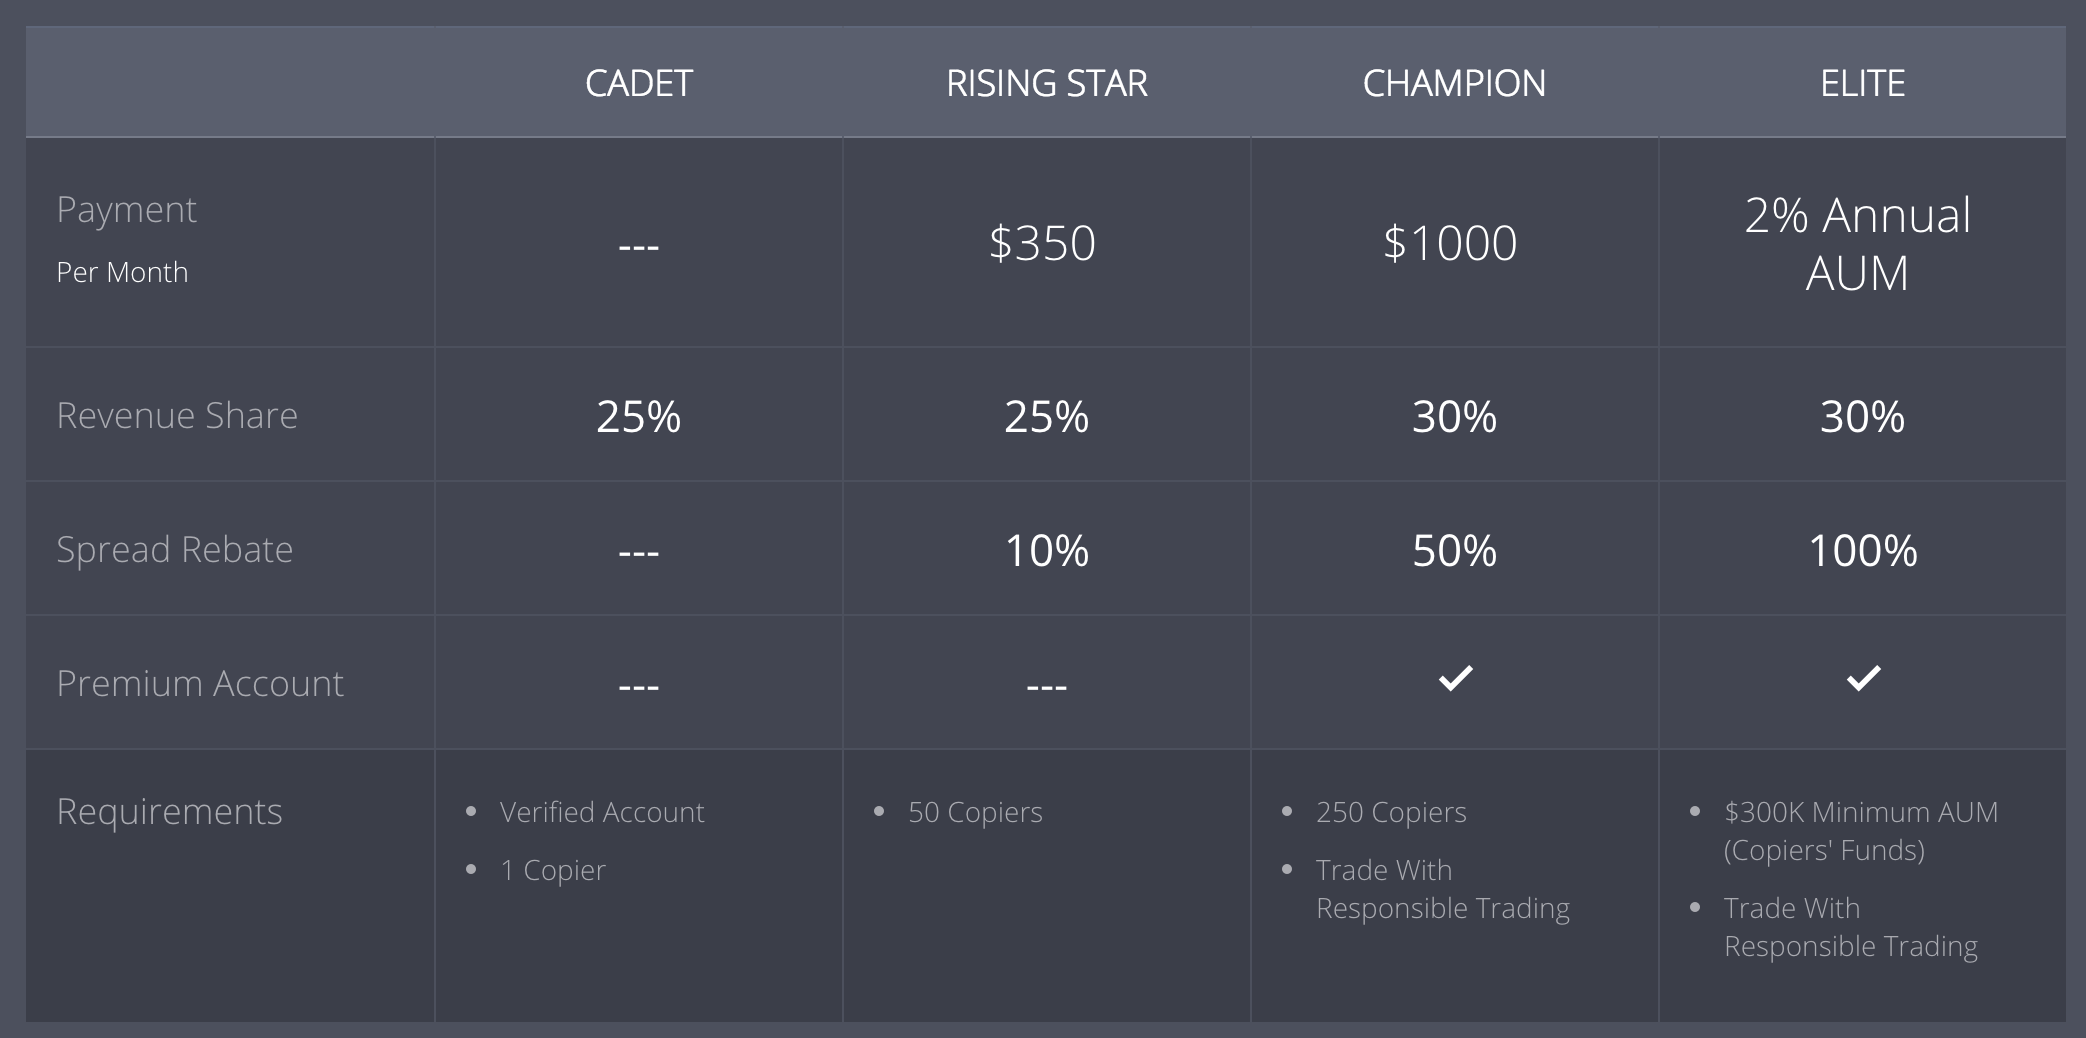Click the Revenue Share row label
2086x1038 pixels.
[177, 415]
